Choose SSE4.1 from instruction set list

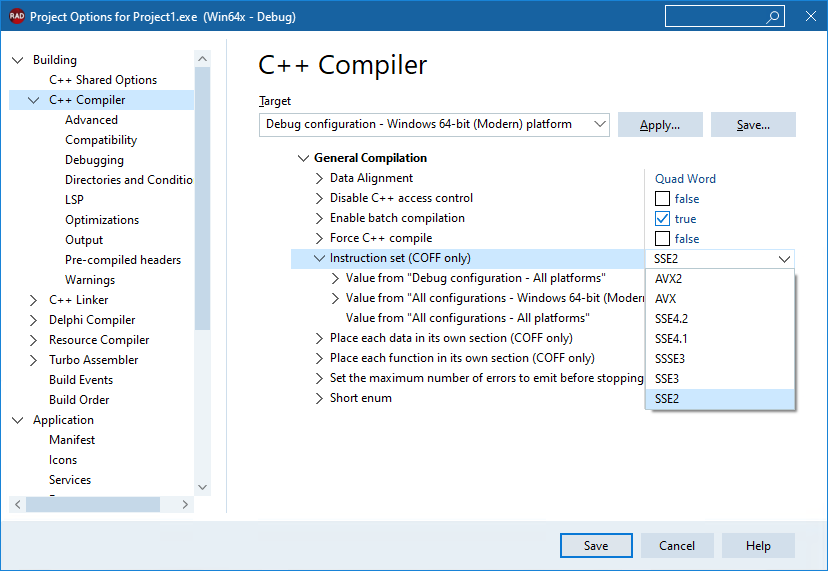click(x=720, y=339)
